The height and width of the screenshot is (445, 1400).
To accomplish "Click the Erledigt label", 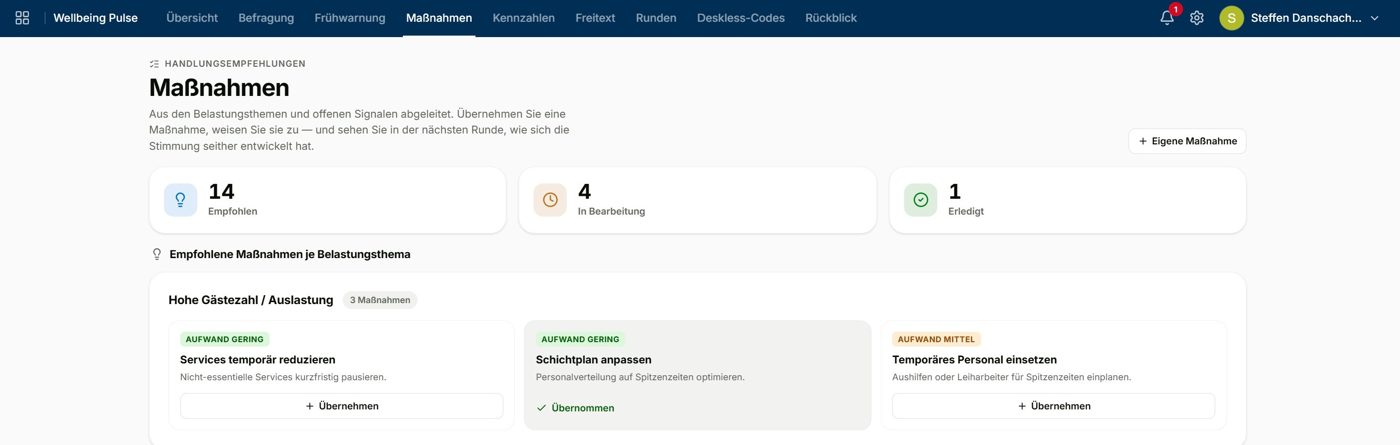I will [966, 211].
